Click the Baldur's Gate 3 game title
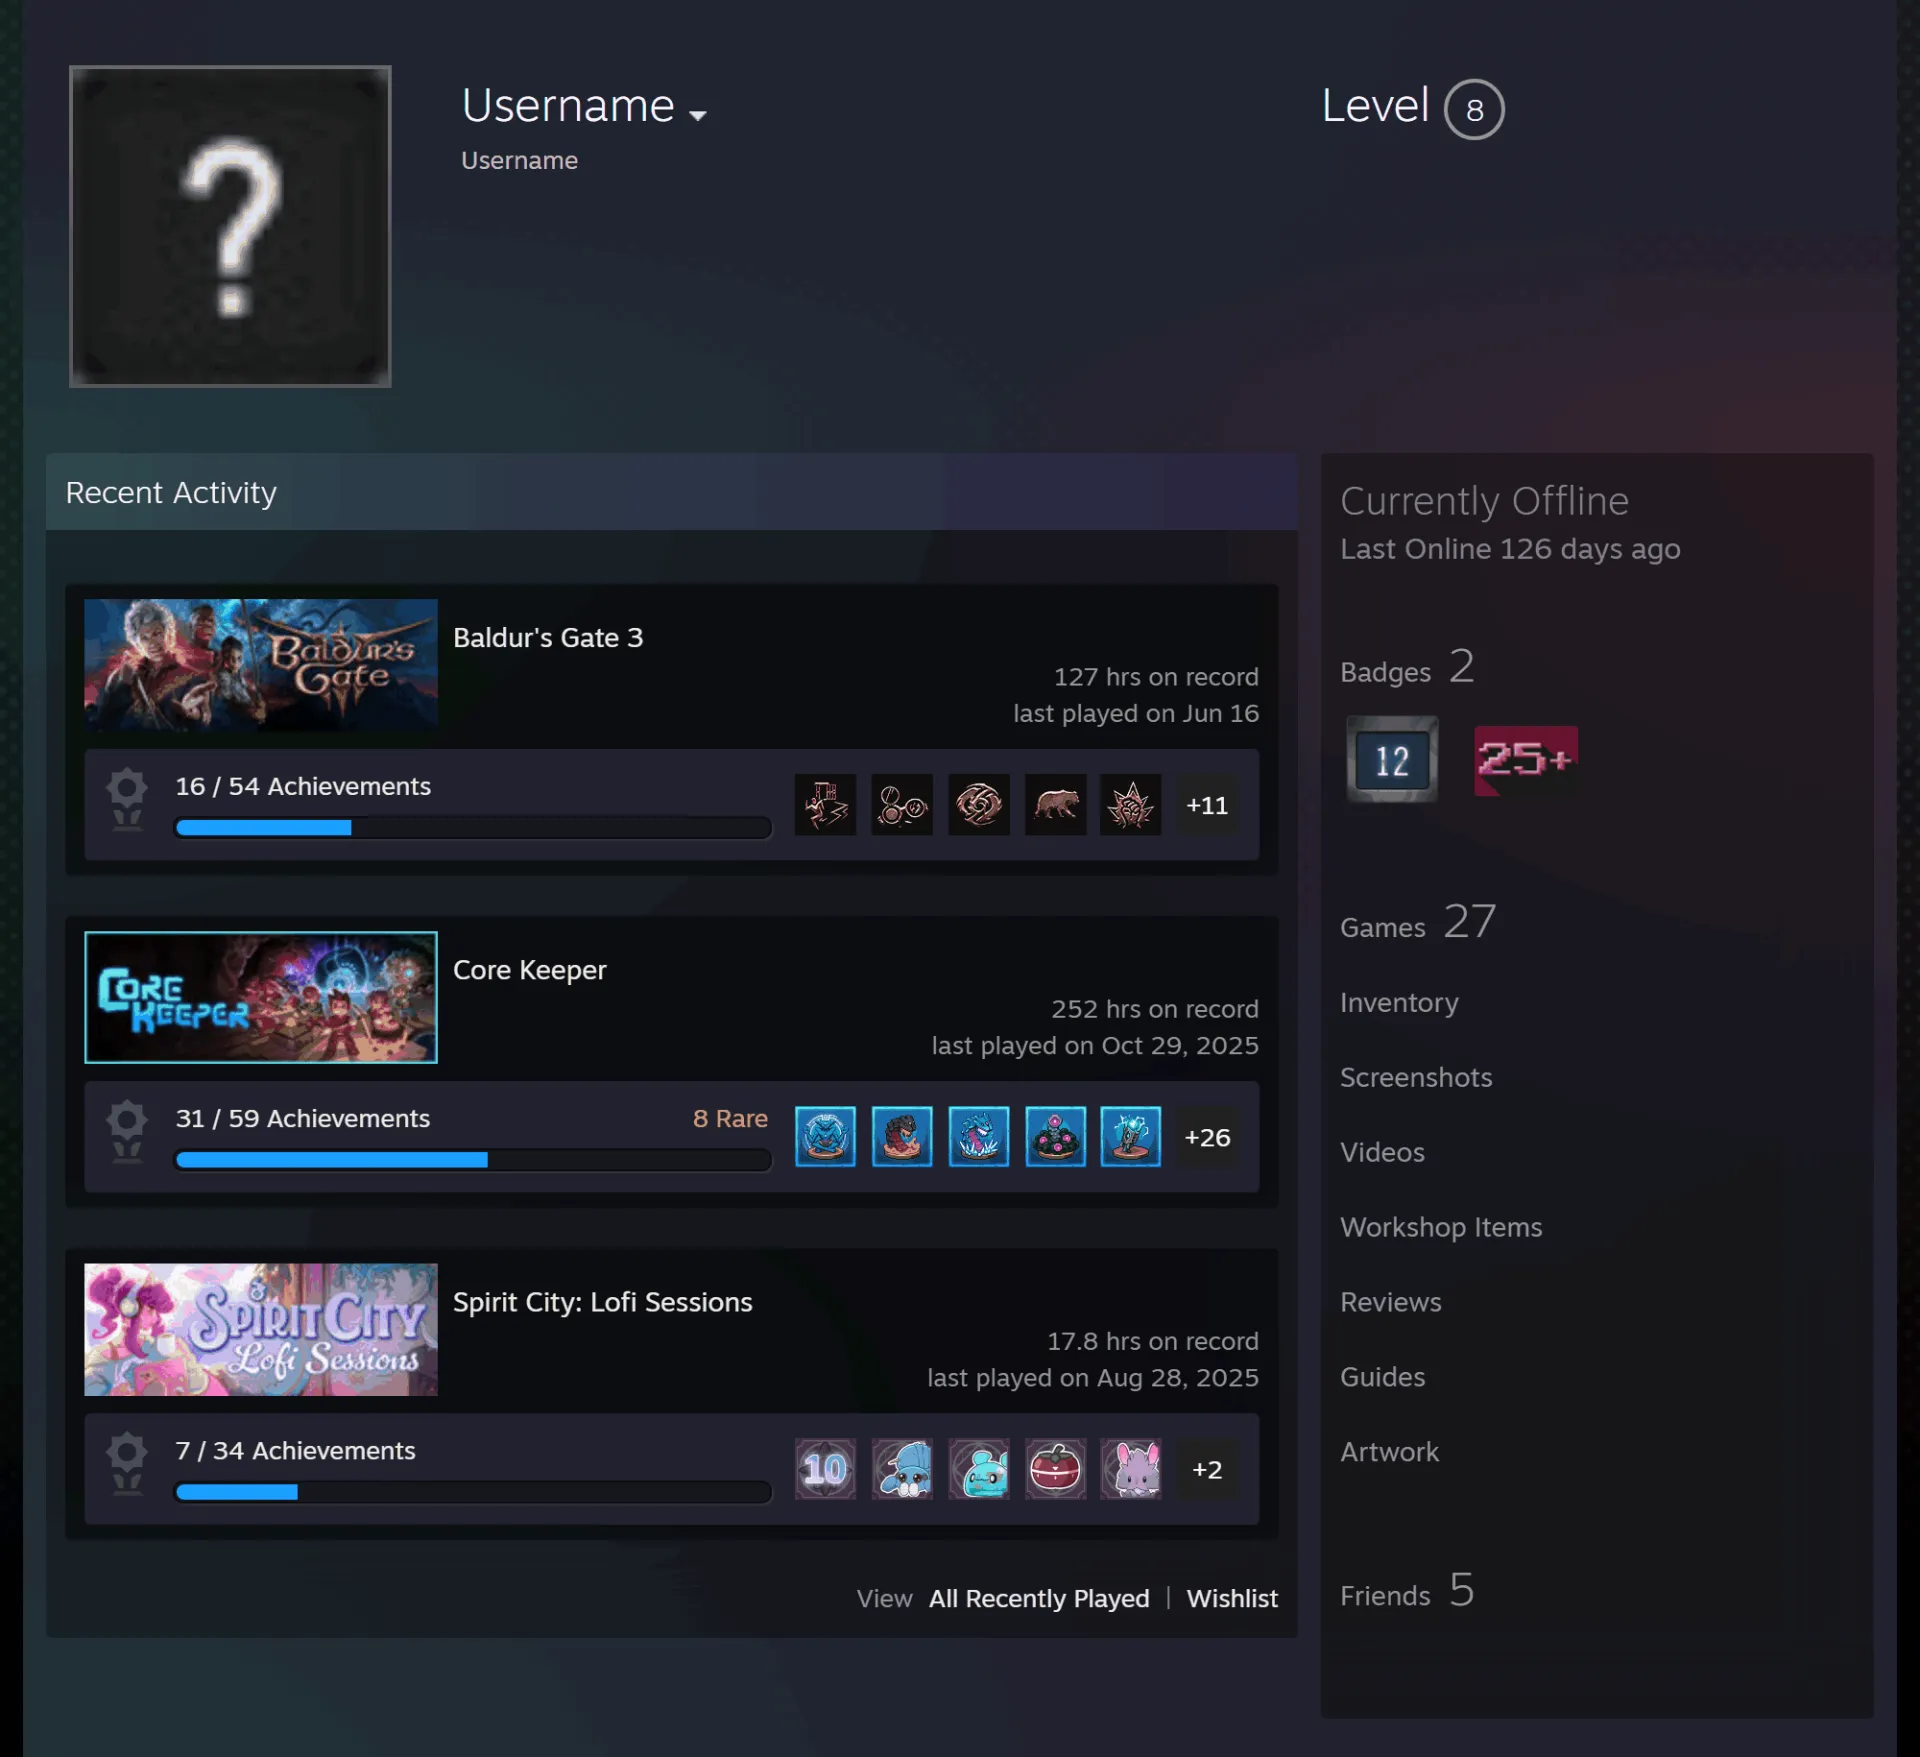Screen dimensions: 1920x1757 [548, 638]
